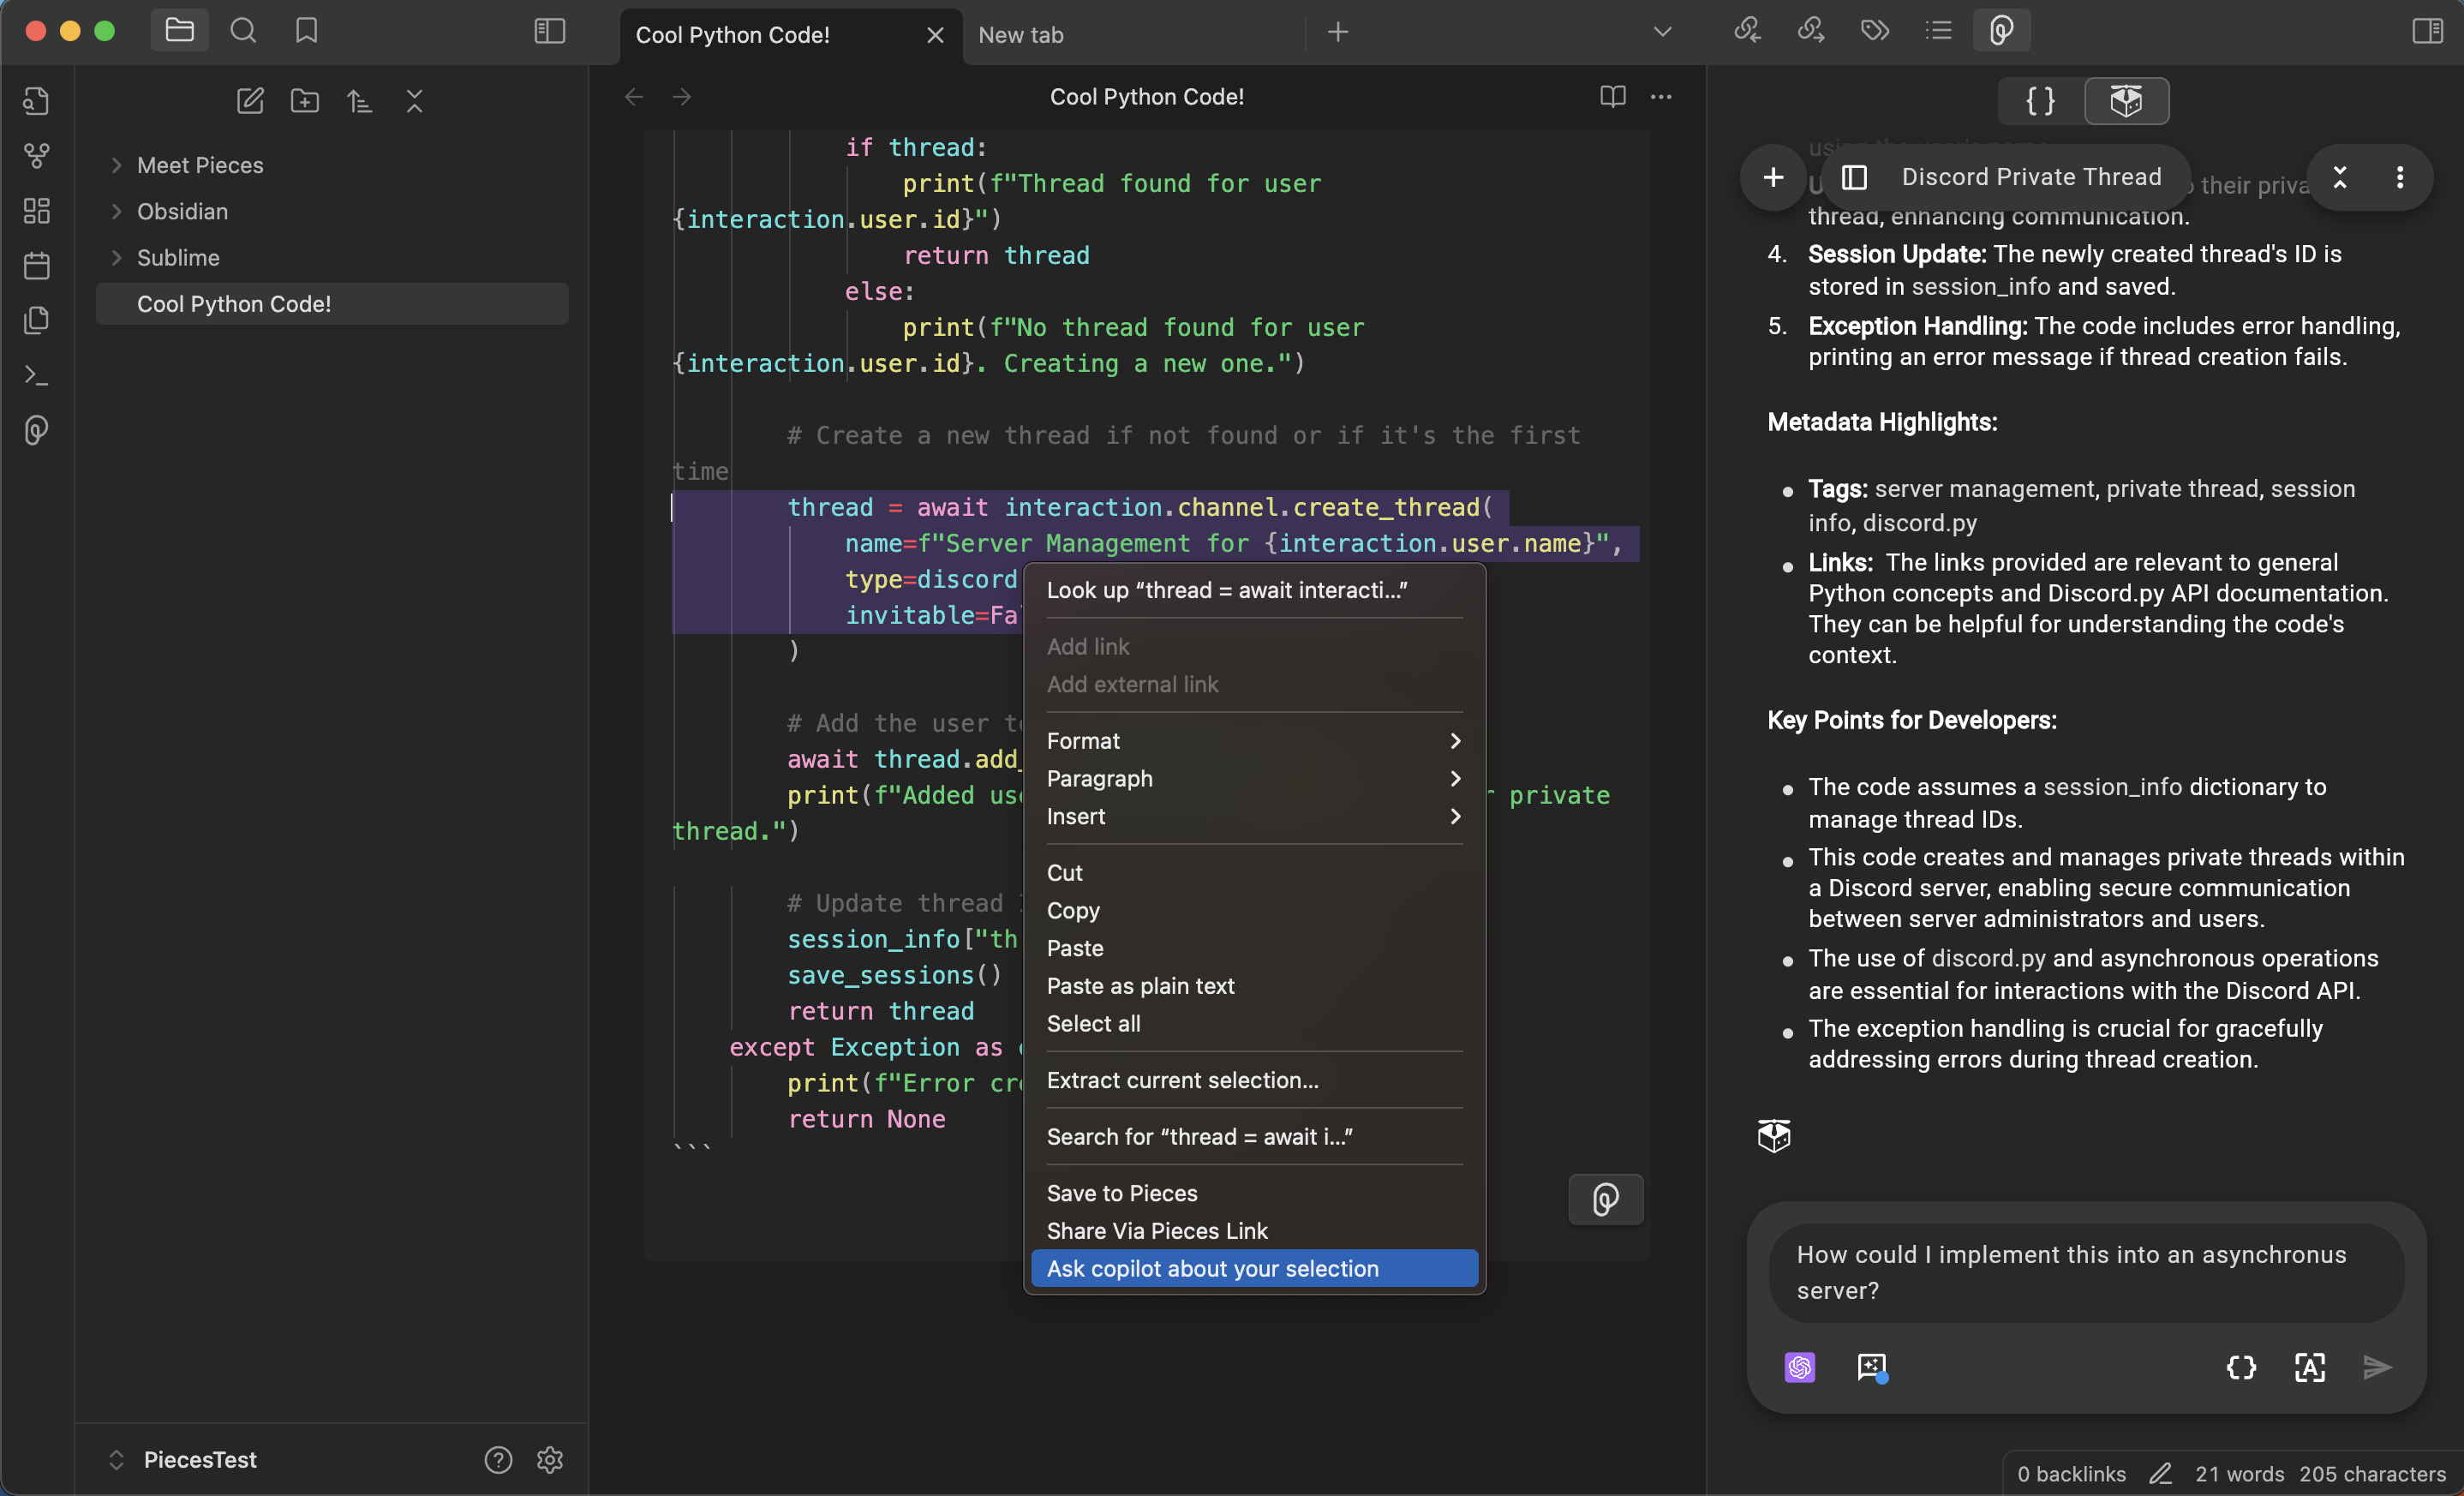Open the command palette terminal icon
Image resolution: width=2464 pixels, height=1496 pixels.
pyautogui.click(x=37, y=376)
